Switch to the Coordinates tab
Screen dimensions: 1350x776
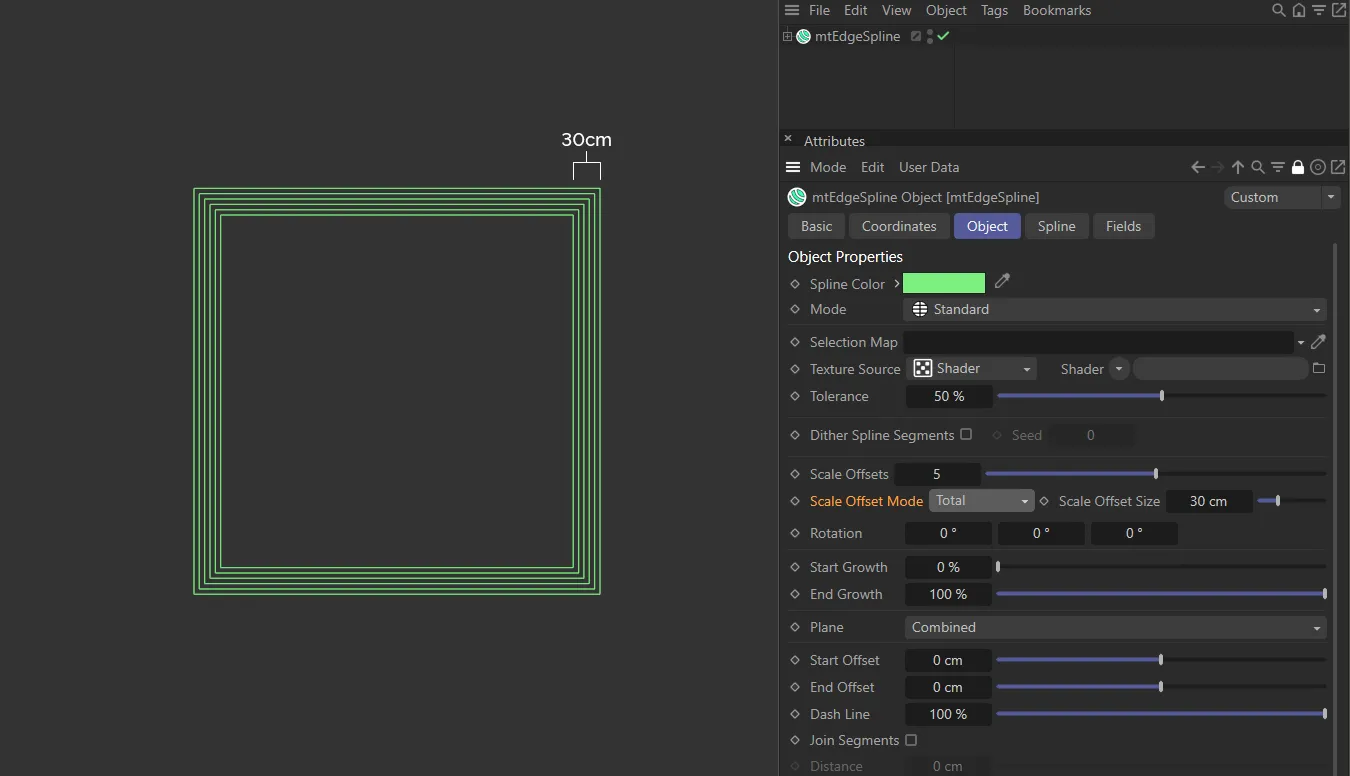(x=898, y=226)
